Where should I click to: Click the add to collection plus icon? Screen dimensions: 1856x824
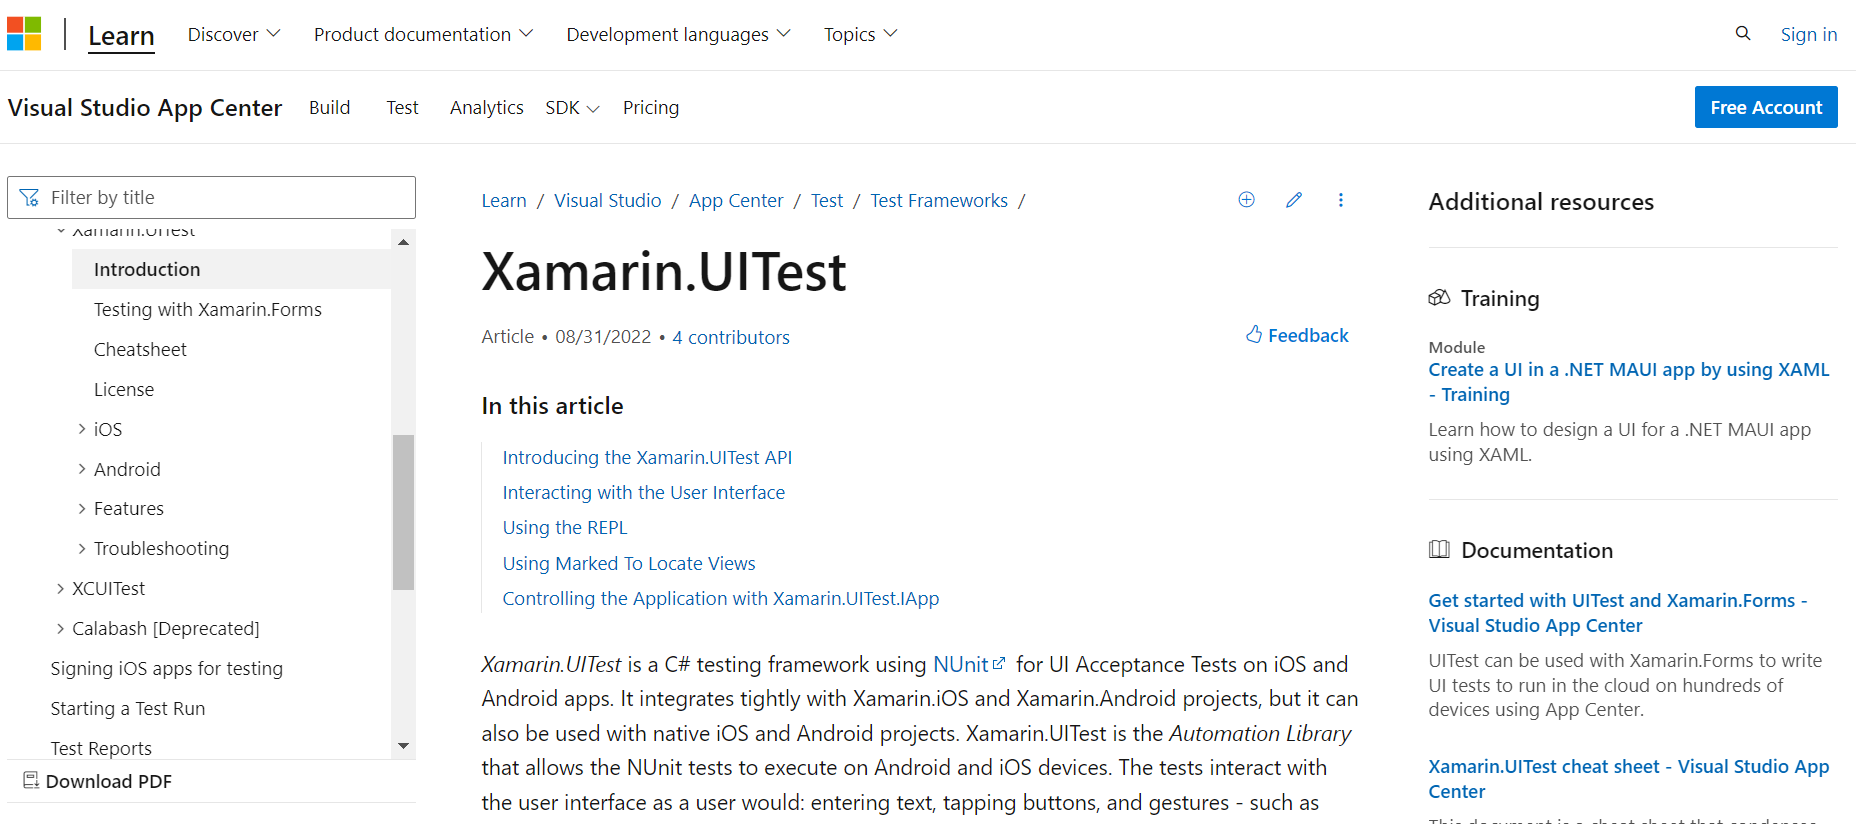click(x=1246, y=200)
